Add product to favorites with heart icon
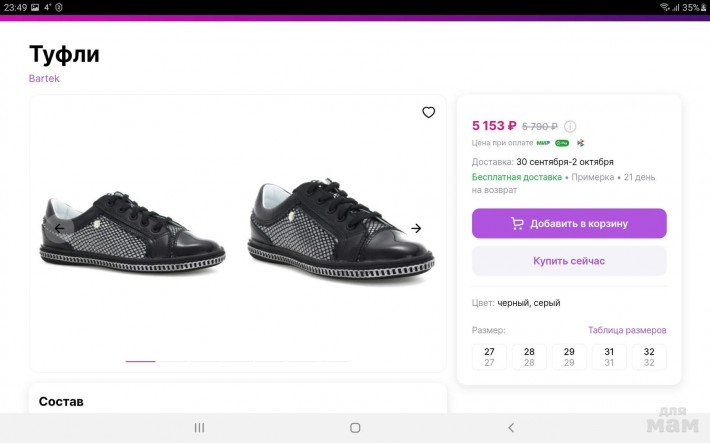Image resolution: width=710 pixels, height=443 pixels. point(429,113)
